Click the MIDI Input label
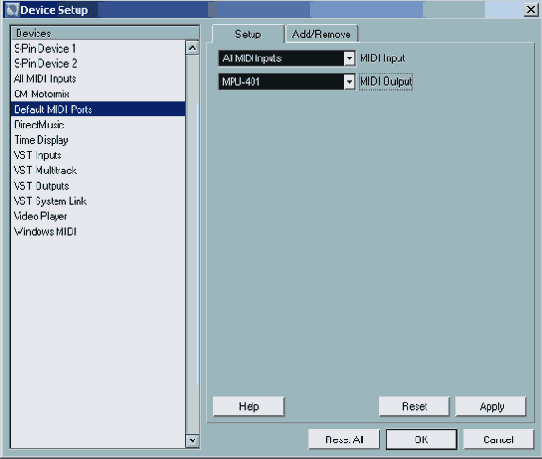 point(383,58)
